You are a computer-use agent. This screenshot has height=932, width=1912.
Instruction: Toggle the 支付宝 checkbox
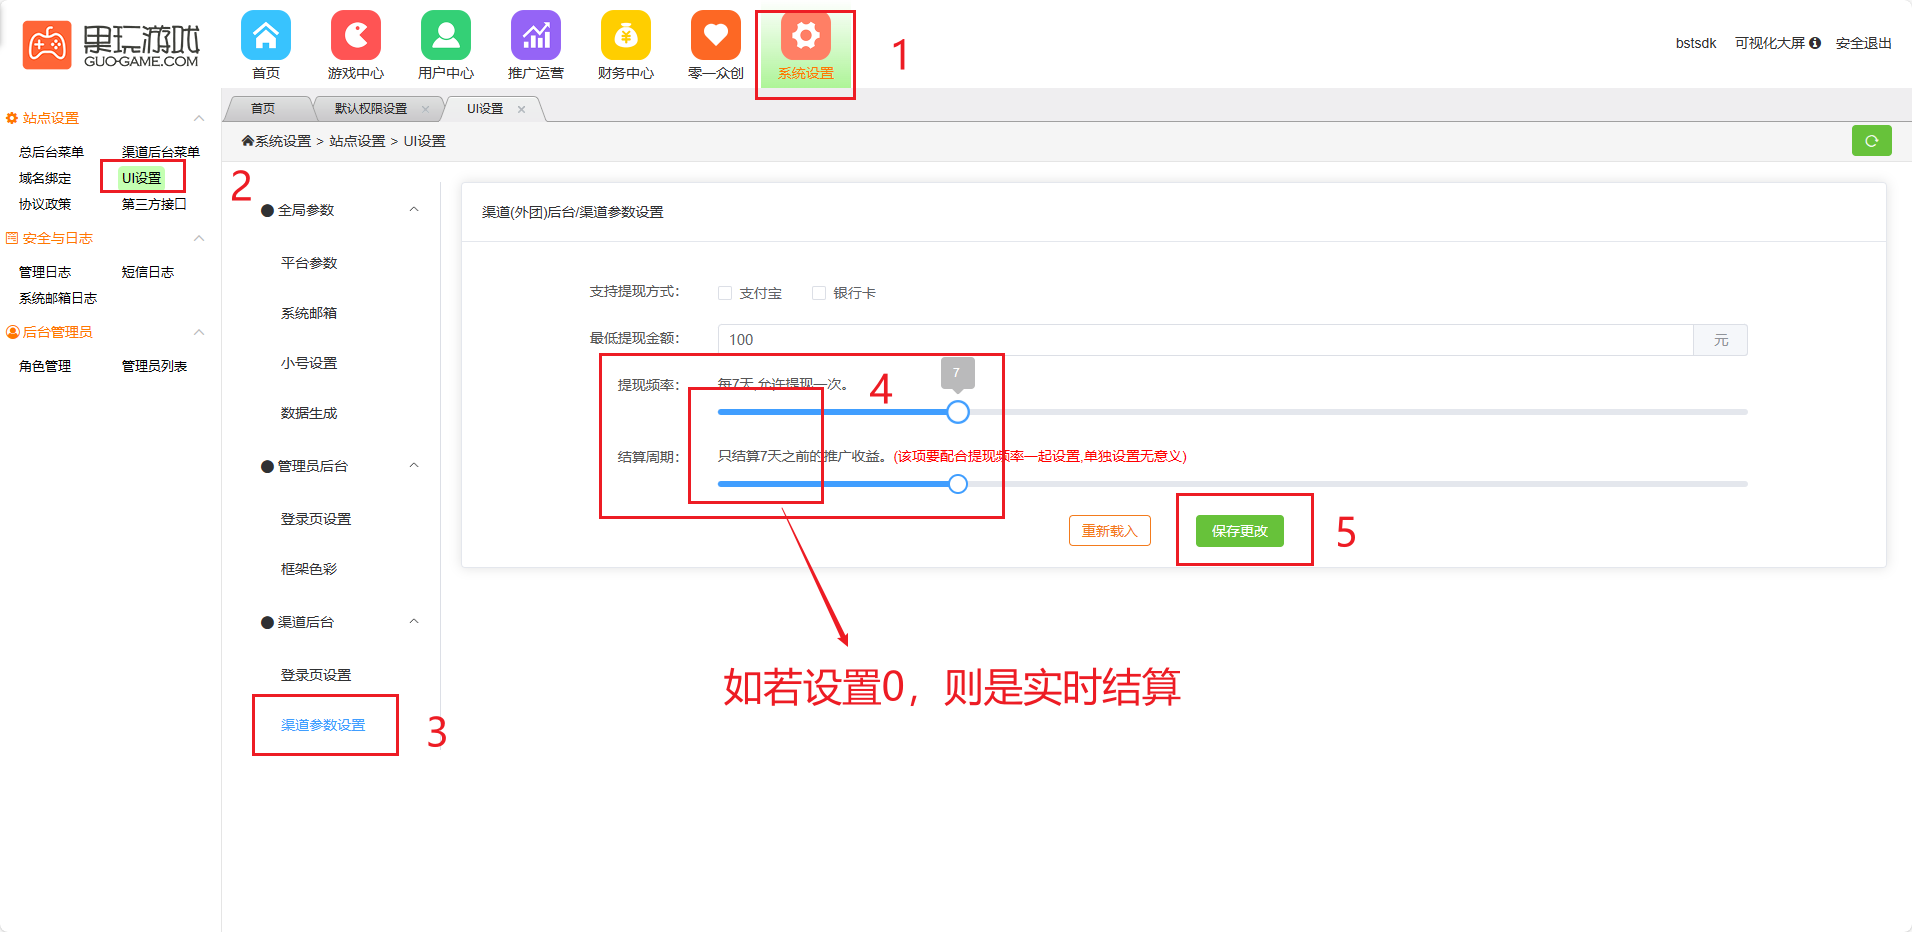click(725, 293)
